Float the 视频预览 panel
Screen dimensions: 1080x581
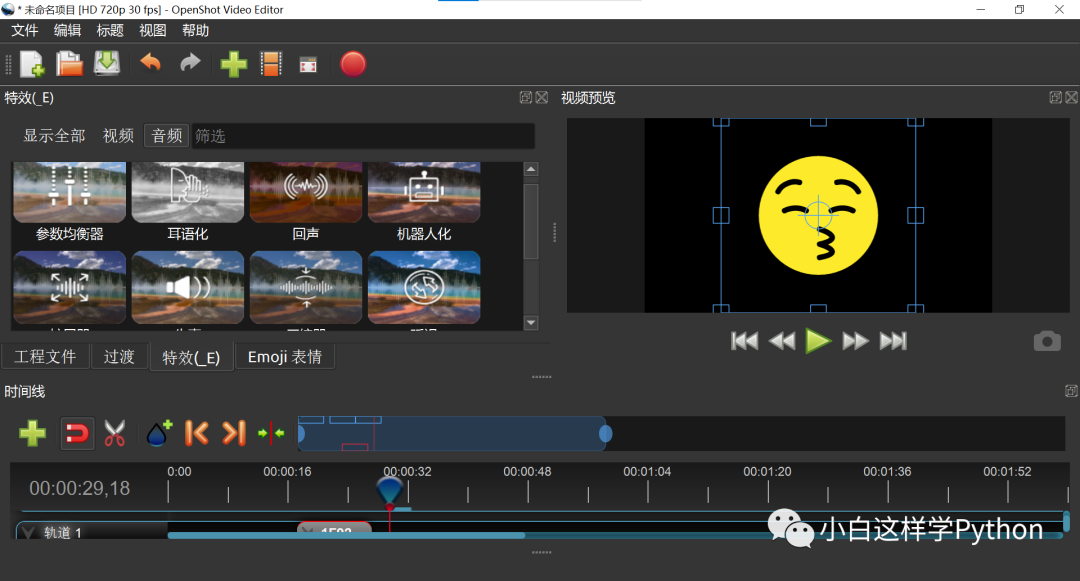tap(1055, 98)
